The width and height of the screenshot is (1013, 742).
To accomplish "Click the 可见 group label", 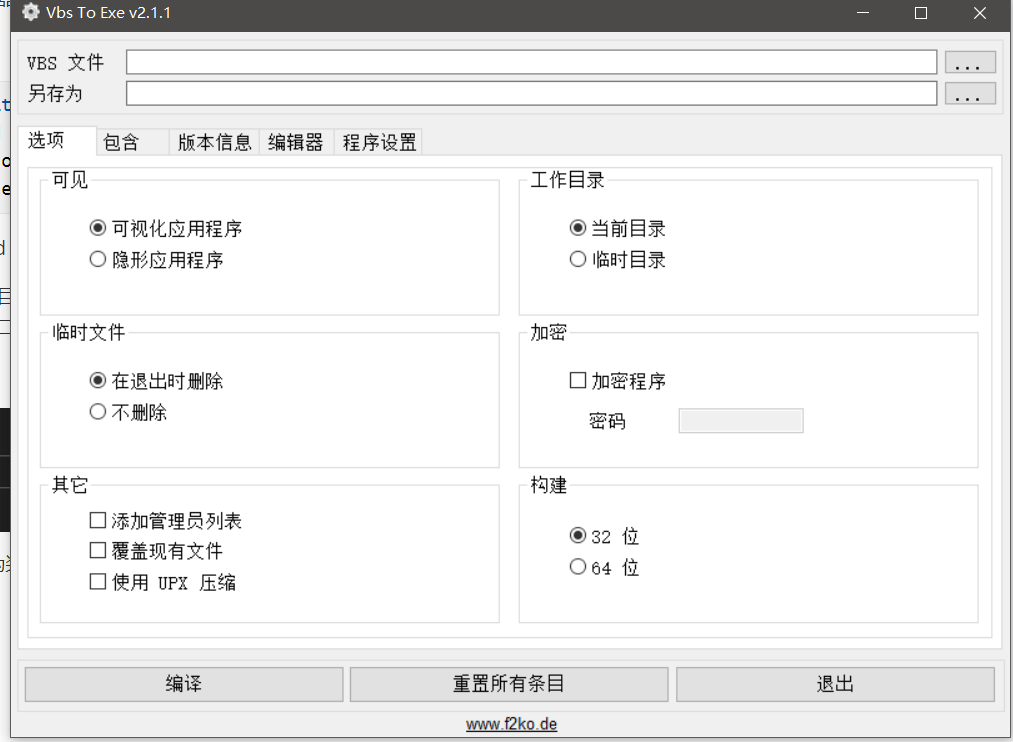I will coord(70,180).
